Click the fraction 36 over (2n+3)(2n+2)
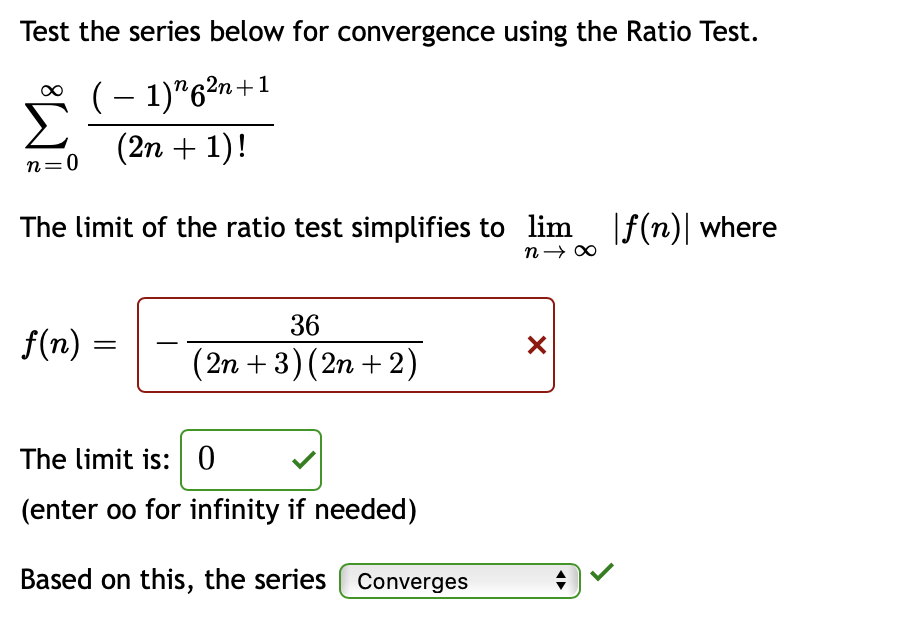 click(306, 344)
